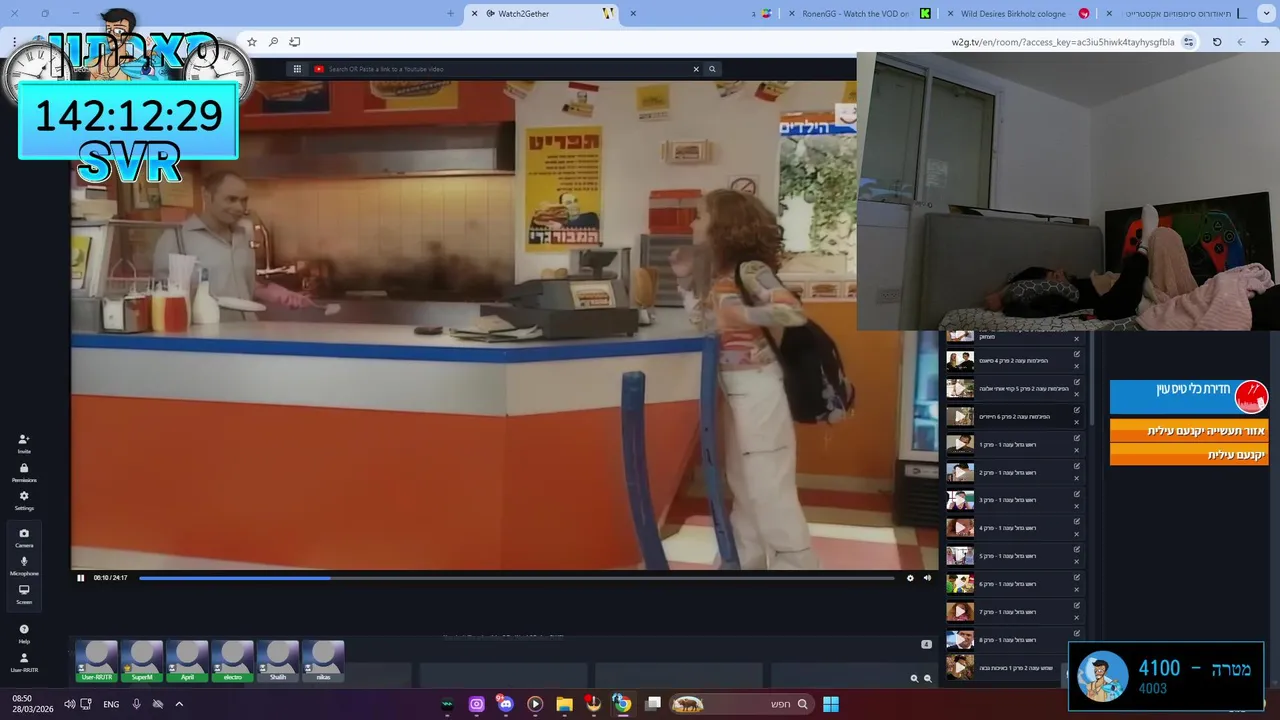
Task: Select electro participant tile
Action: pos(232,661)
